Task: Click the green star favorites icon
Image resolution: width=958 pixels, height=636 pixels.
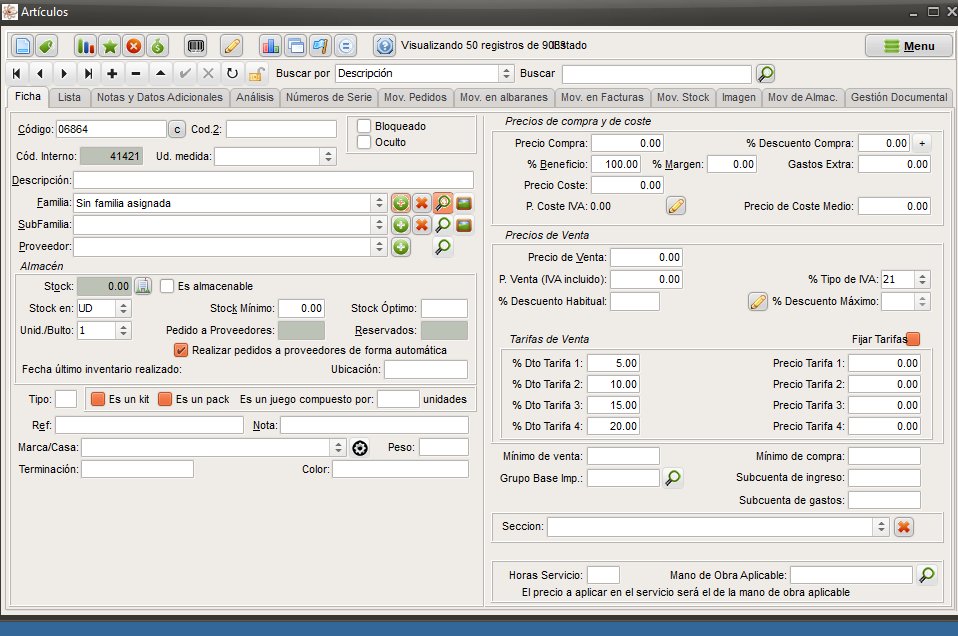Action: [x=110, y=46]
